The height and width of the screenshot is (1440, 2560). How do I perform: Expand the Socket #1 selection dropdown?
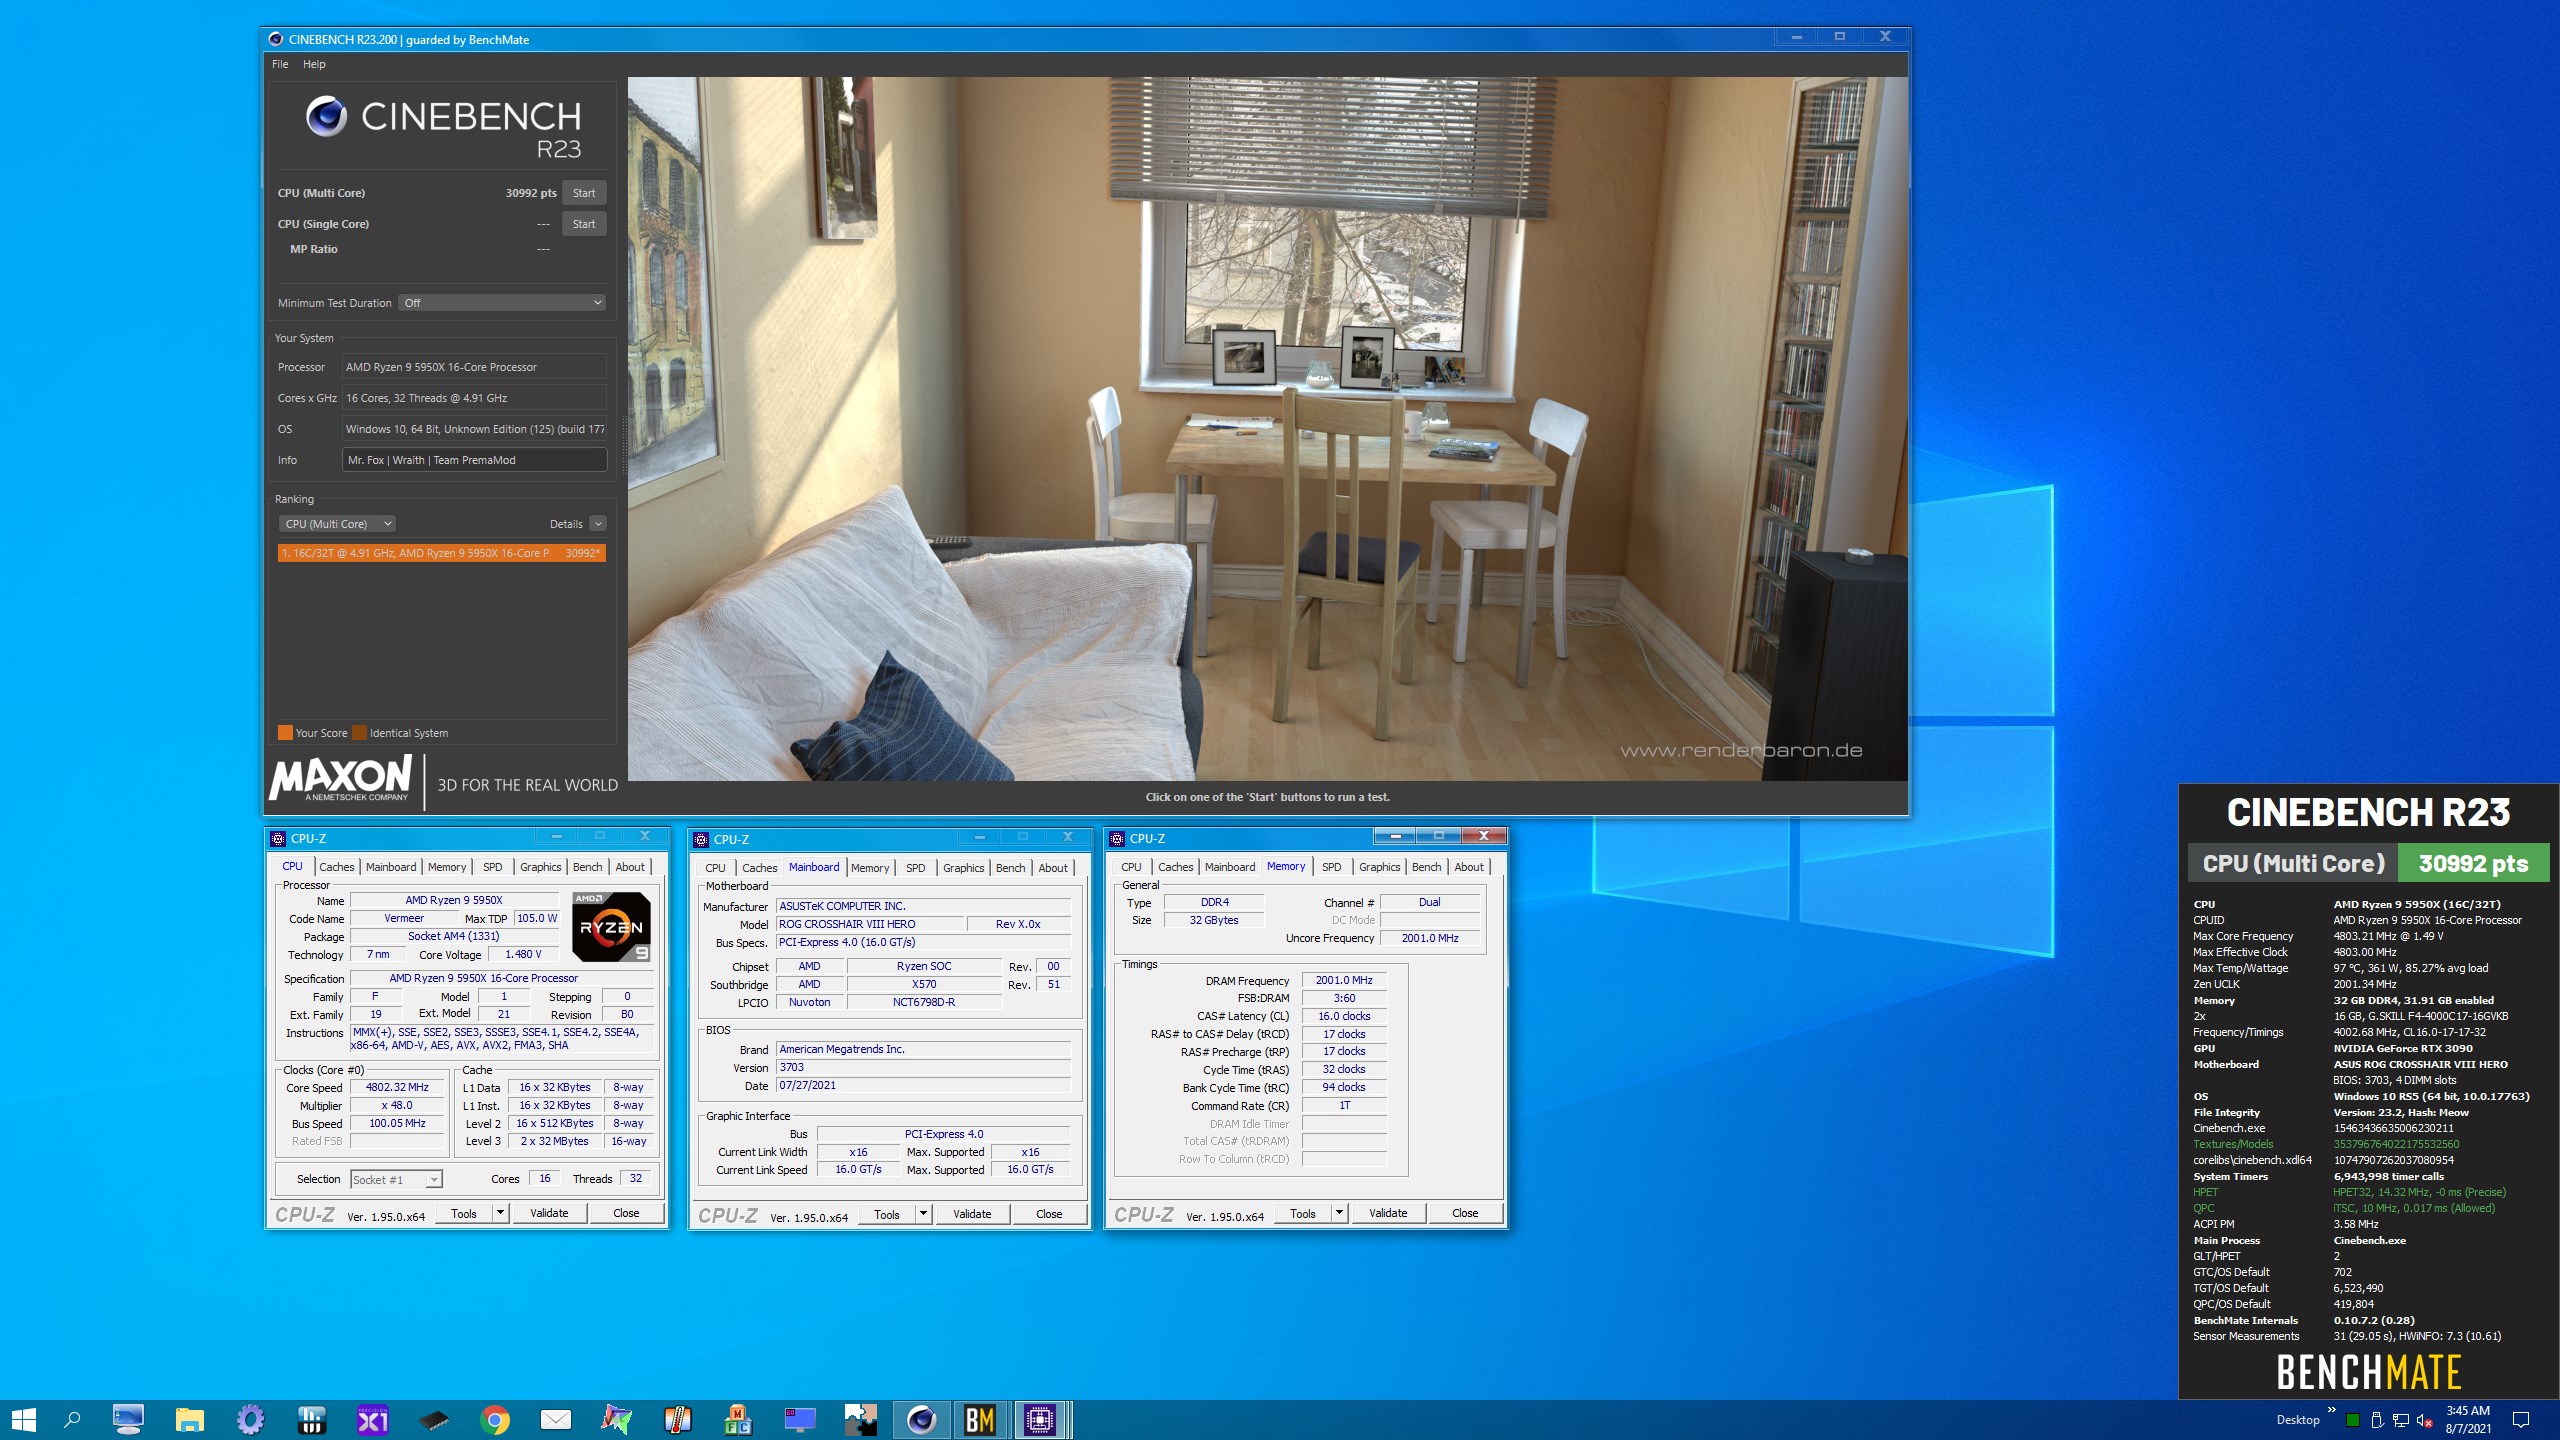pos(396,1180)
